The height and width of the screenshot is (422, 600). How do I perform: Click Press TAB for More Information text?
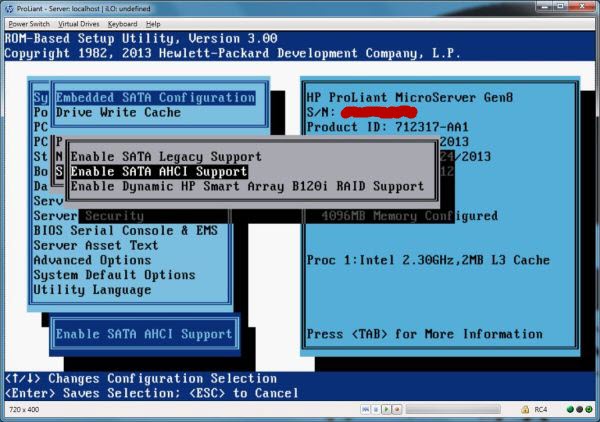pyautogui.click(x=425, y=334)
